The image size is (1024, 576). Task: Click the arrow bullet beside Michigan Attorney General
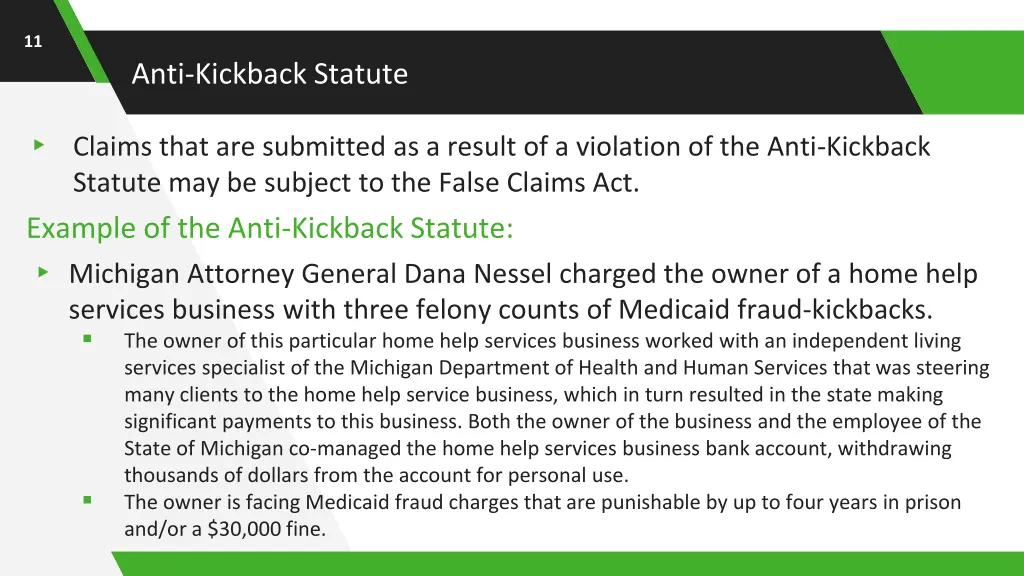43,272
